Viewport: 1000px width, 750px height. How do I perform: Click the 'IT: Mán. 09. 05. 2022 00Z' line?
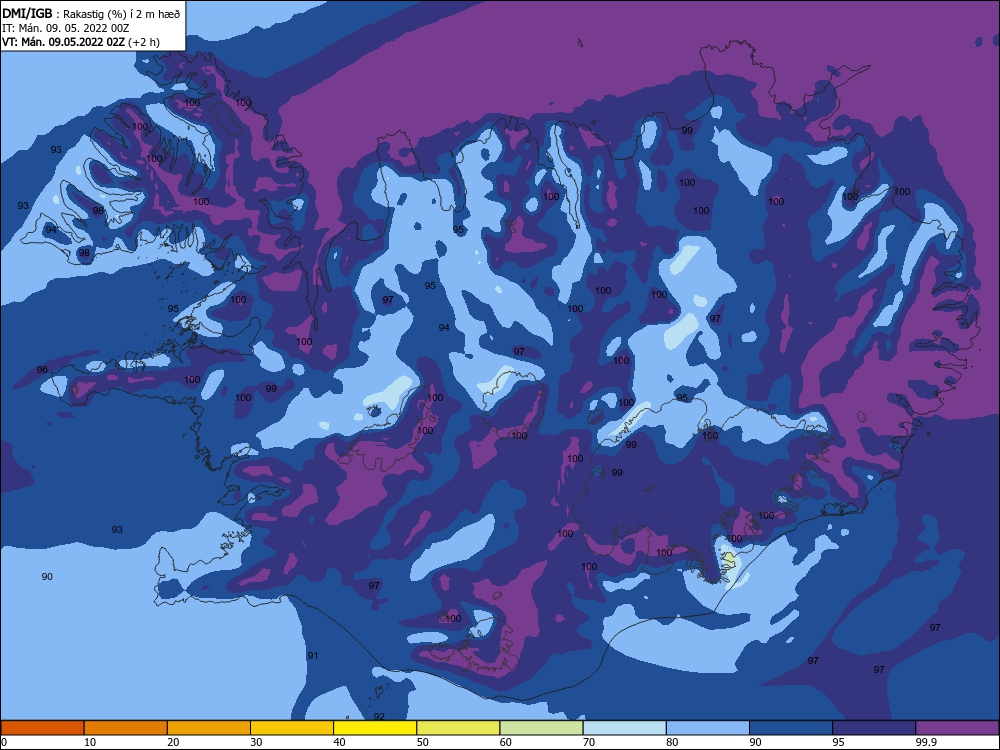coord(65,28)
